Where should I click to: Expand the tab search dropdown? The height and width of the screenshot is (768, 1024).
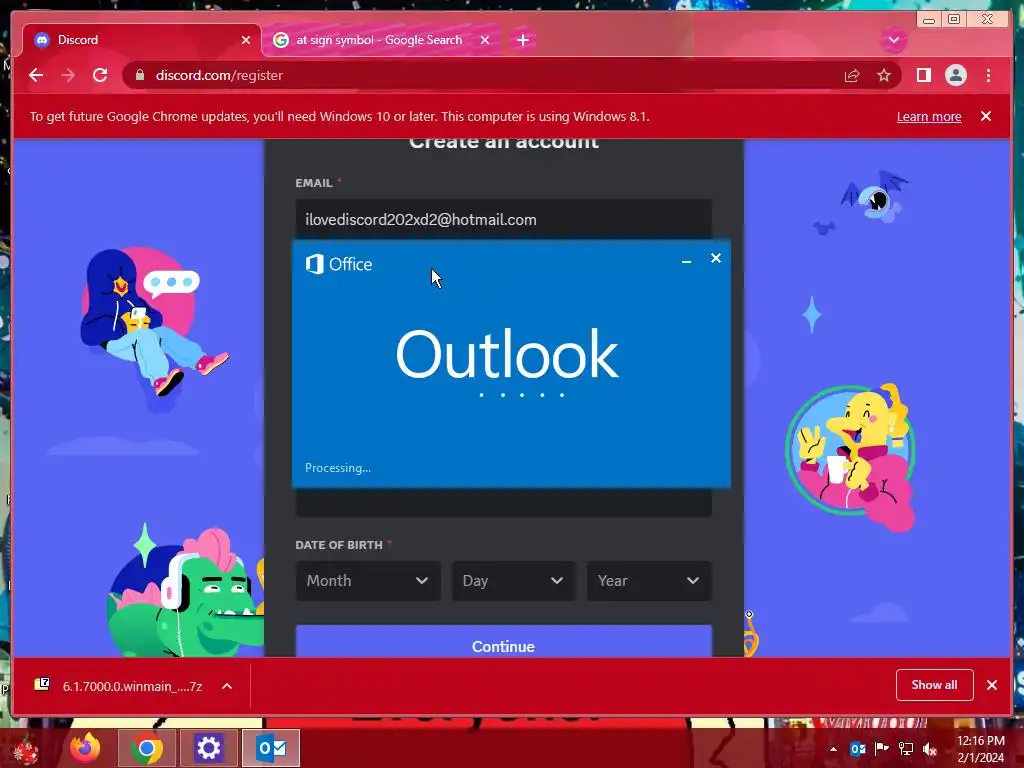point(893,40)
